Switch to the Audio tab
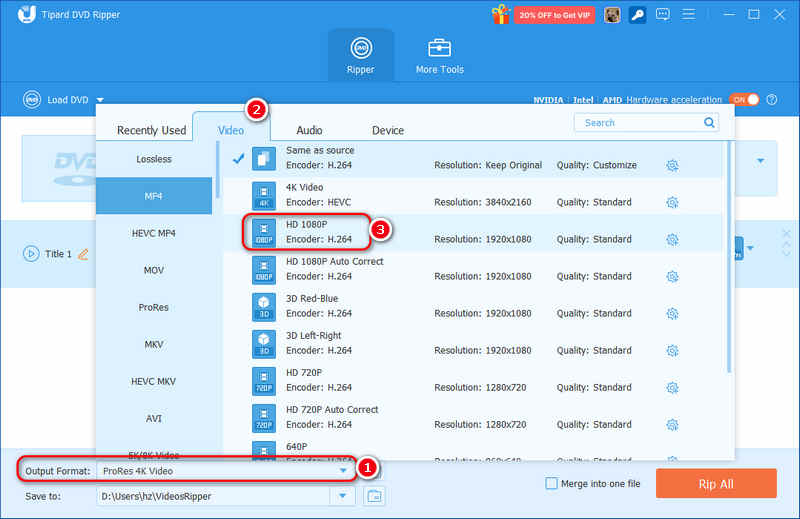The height and width of the screenshot is (519, 800). point(309,130)
